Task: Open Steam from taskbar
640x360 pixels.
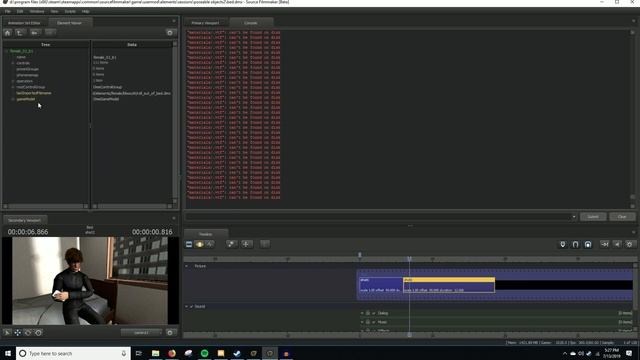Action: (x=237, y=353)
